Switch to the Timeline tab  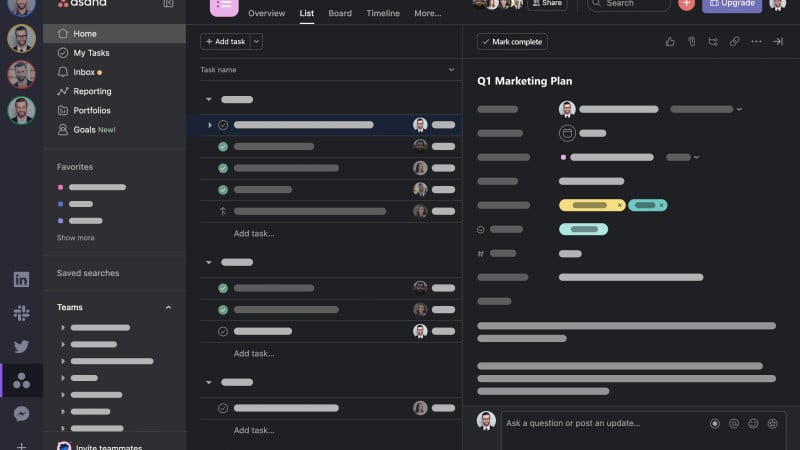click(x=383, y=13)
